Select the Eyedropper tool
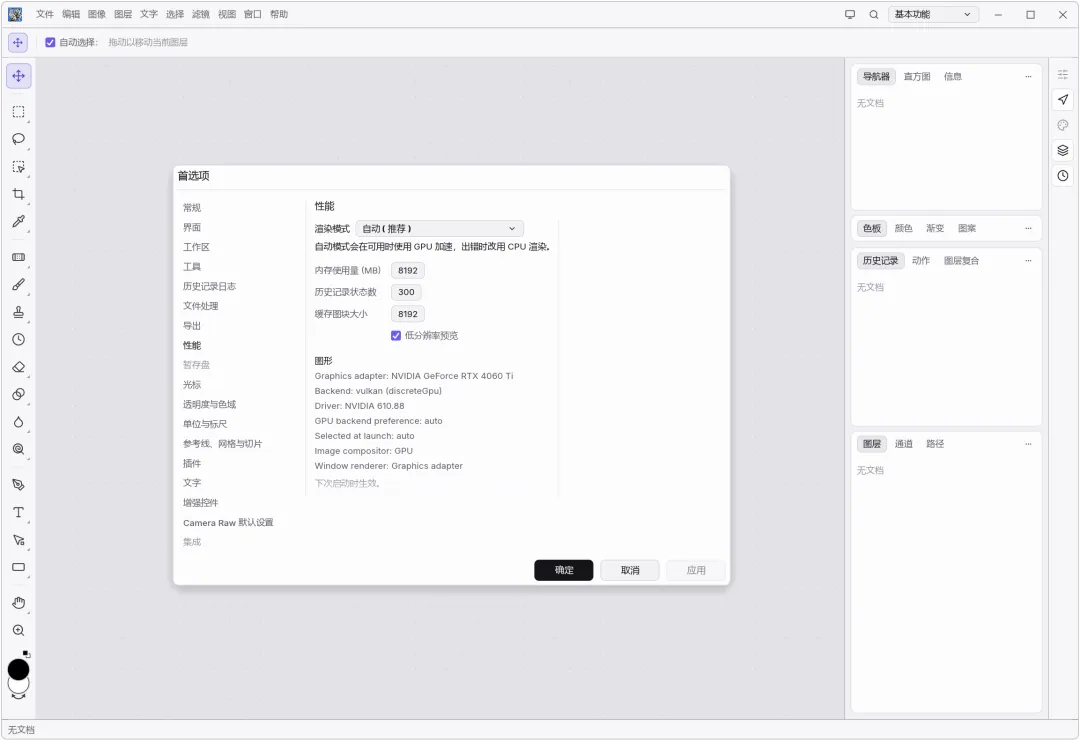1080x741 pixels. point(19,221)
